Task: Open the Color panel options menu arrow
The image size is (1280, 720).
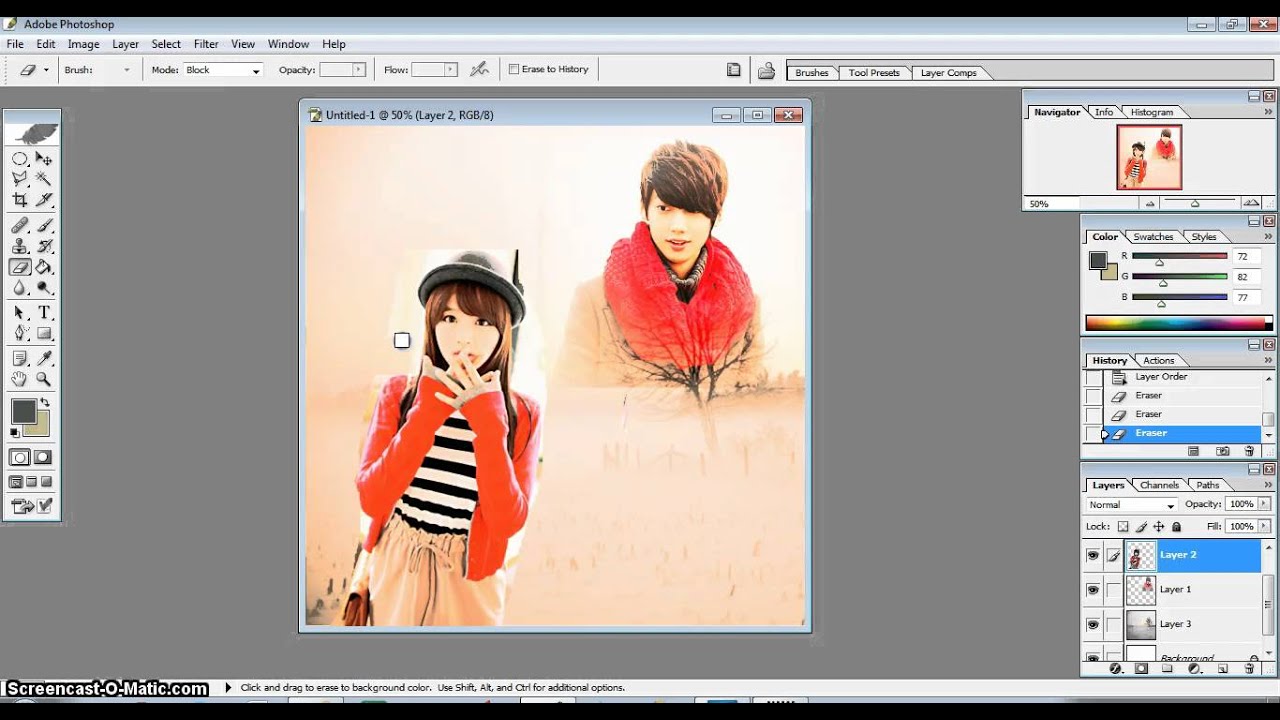Action: pyautogui.click(x=1268, y=237)
